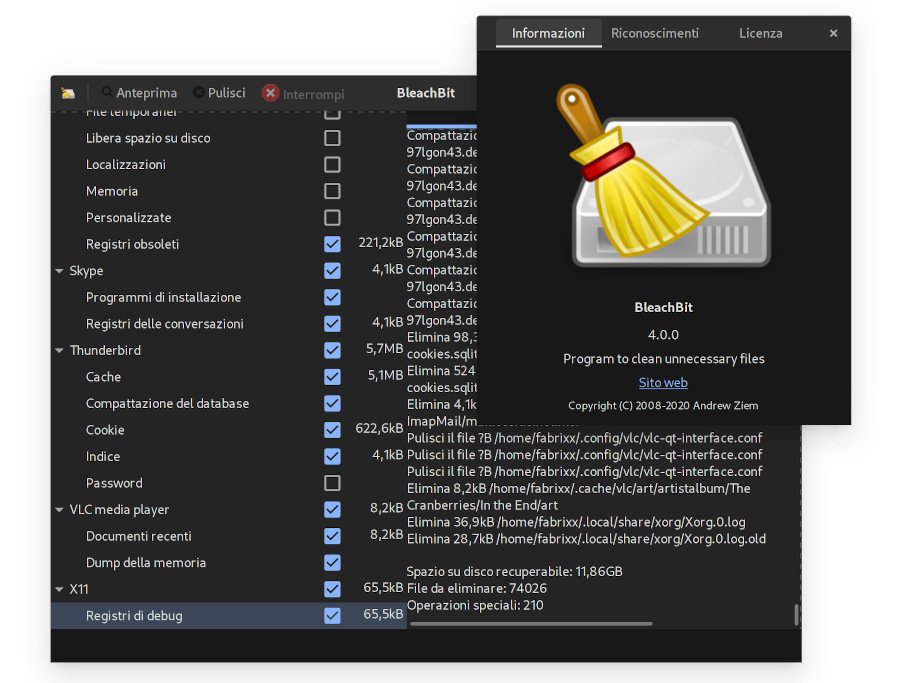Uncheck Programmi di installazione checkbox
900x683 pixels.
[x=332, y=297]
